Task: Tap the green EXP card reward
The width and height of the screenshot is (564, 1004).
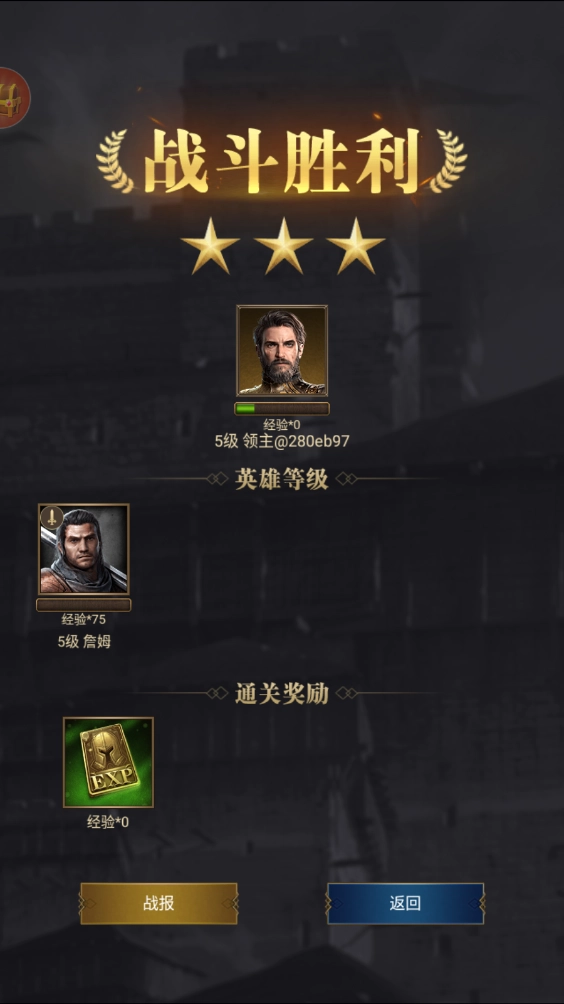Action: click(x=108, y=762)
